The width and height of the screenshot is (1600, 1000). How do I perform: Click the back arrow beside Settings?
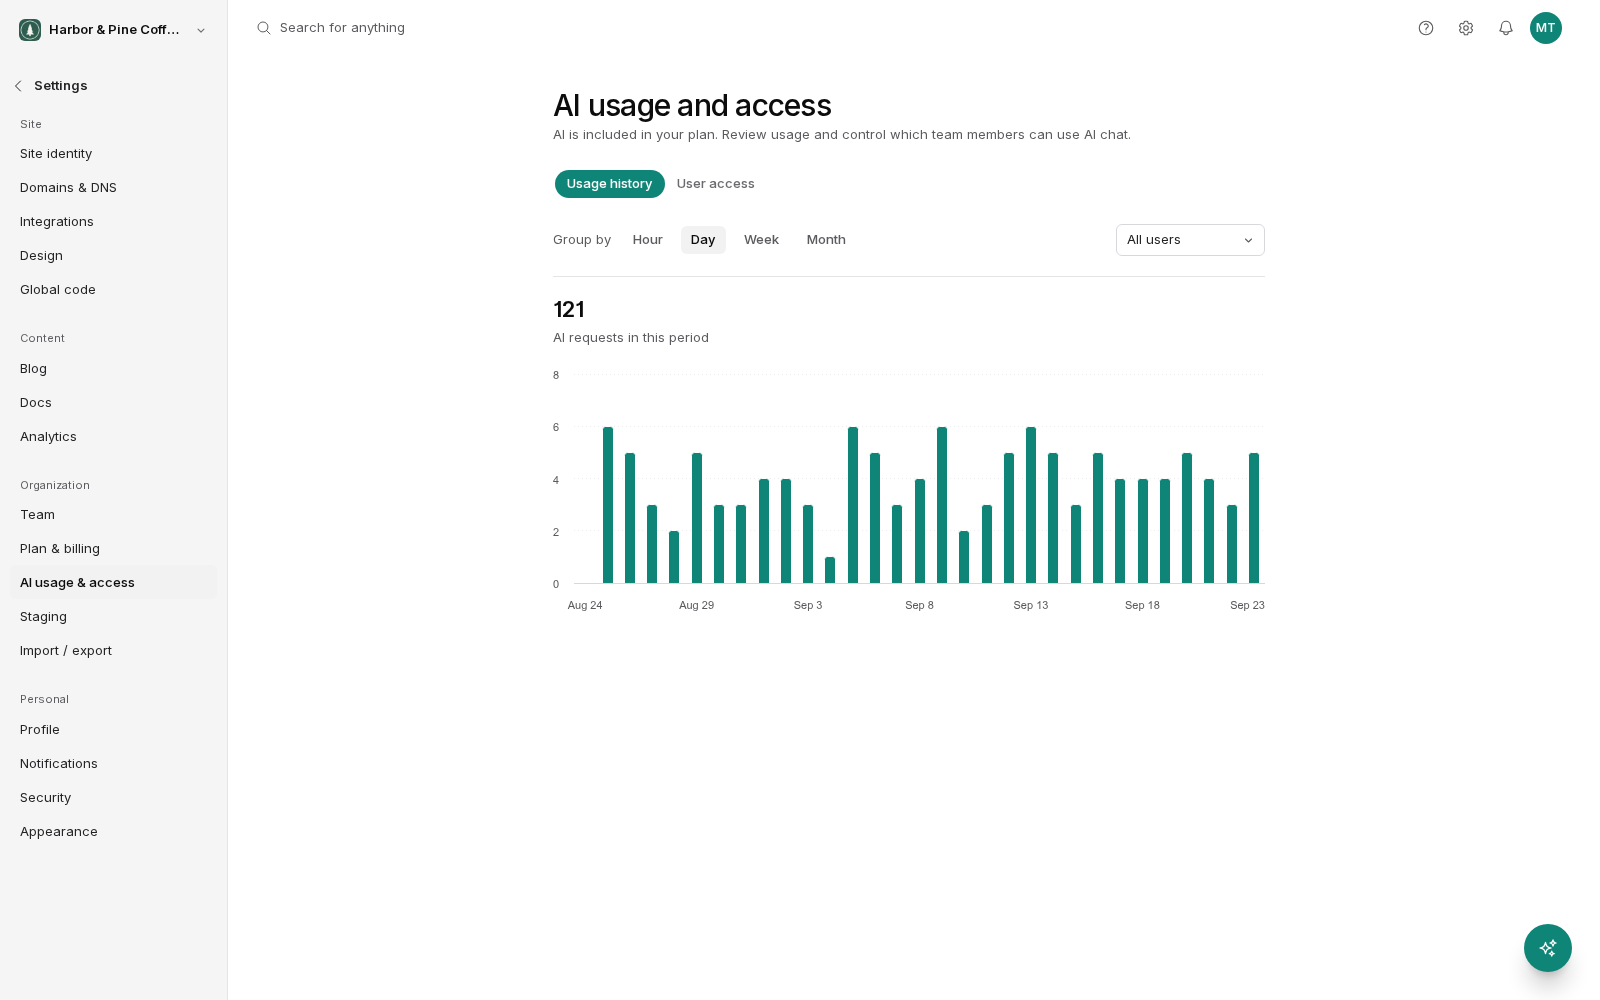[x=18, y=86]
